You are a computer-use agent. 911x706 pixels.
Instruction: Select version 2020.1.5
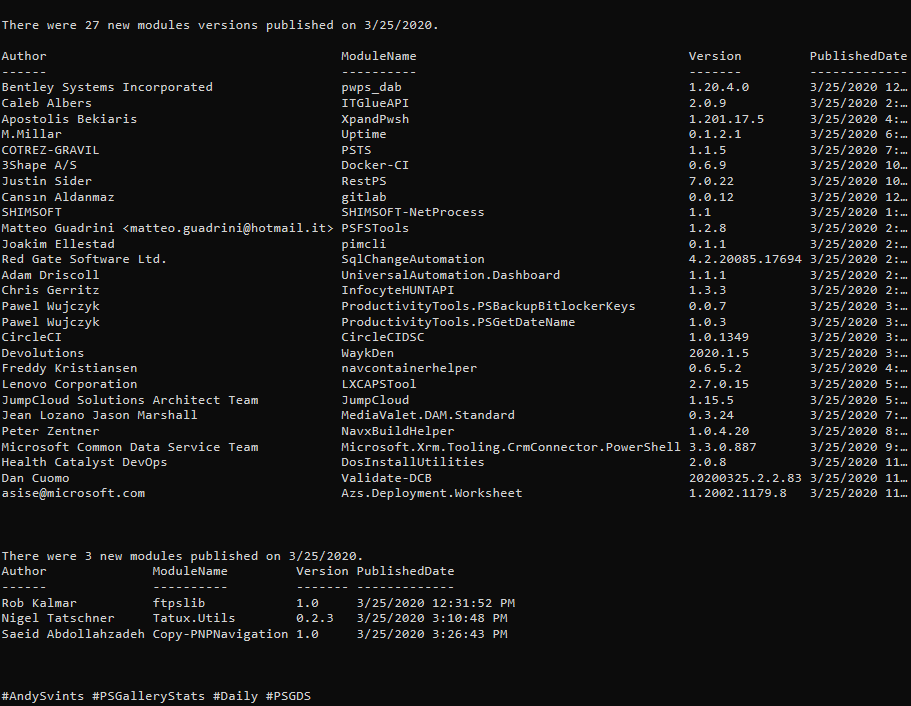tap(719, 353)
